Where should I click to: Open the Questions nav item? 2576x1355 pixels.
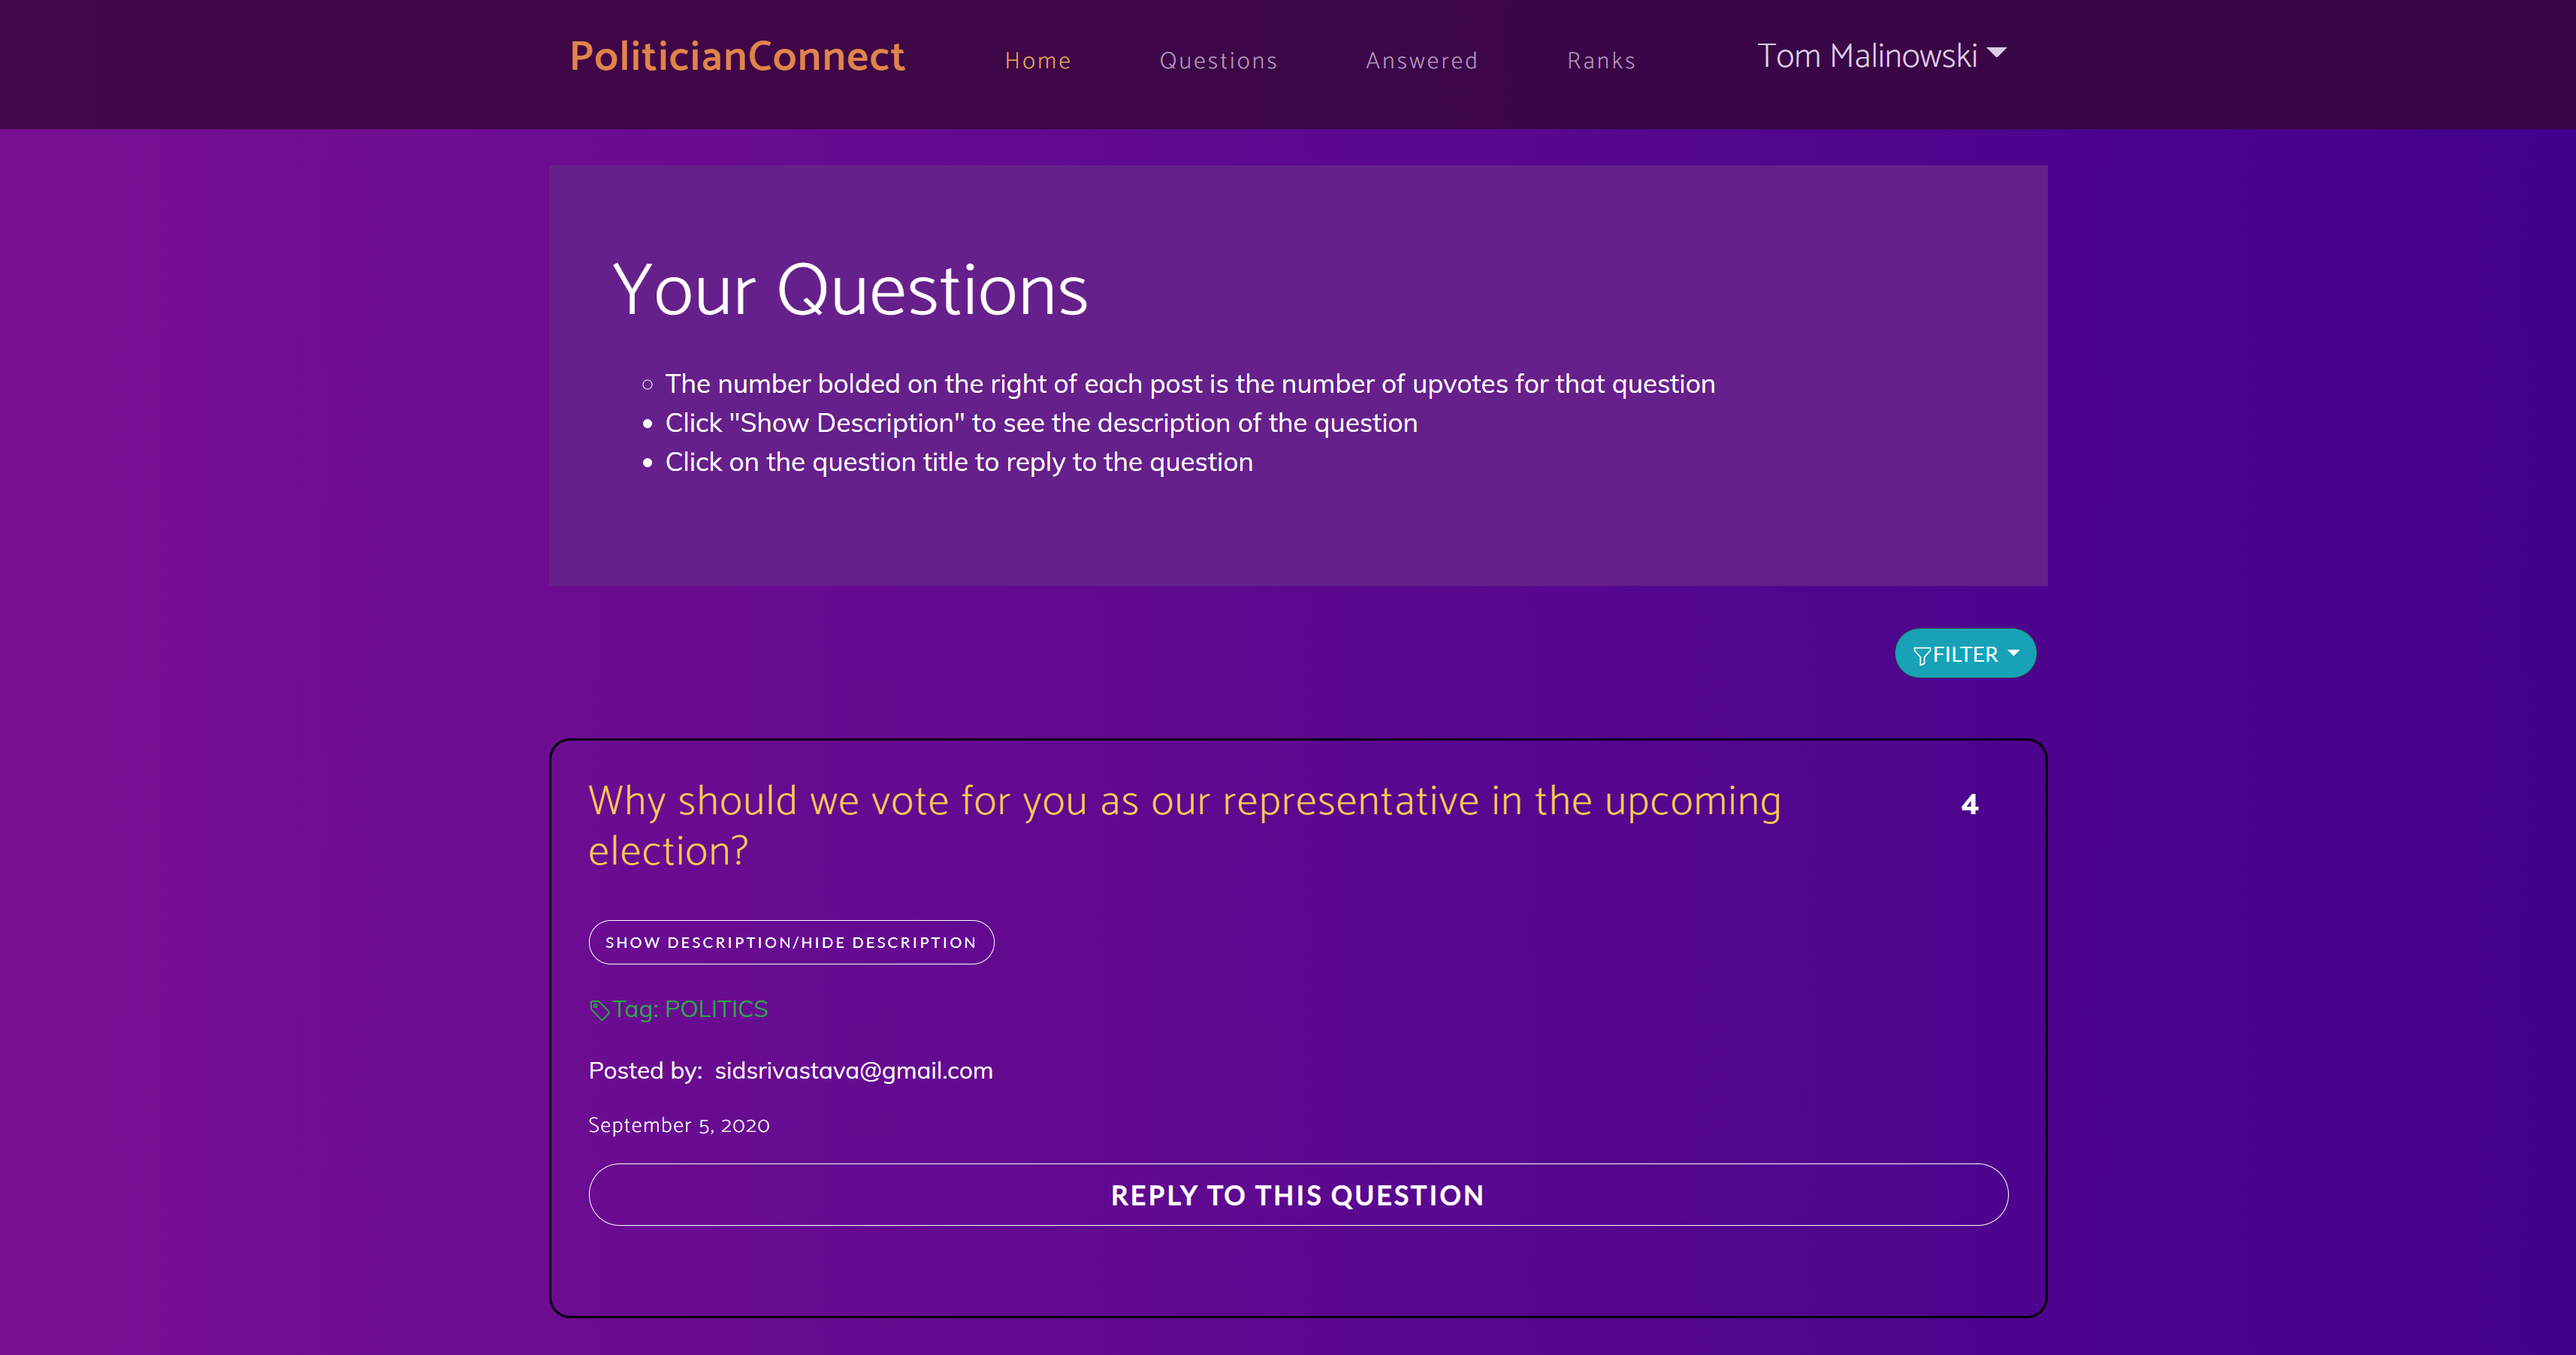(1218, 60)
